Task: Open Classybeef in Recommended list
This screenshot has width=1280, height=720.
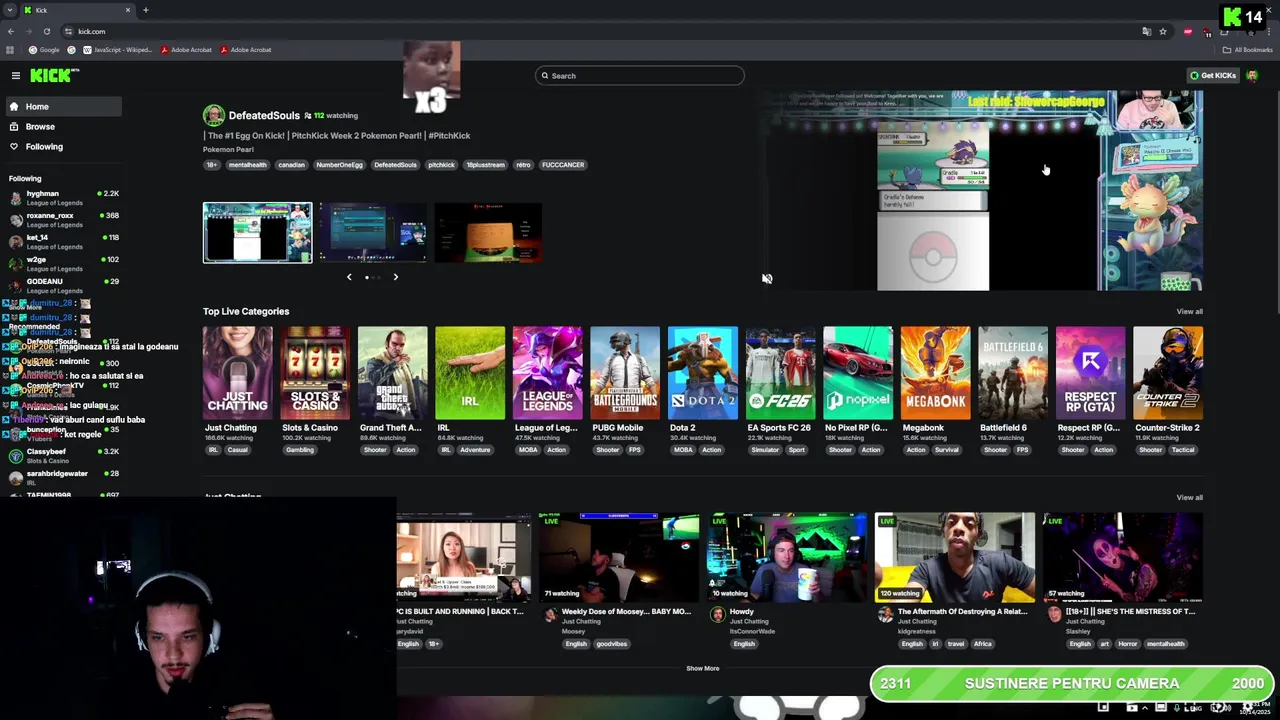Action: 62,456
